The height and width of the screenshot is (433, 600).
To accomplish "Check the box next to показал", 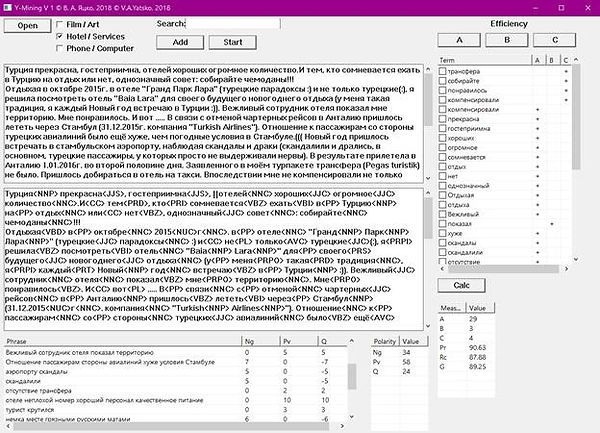I will point(442,224).
